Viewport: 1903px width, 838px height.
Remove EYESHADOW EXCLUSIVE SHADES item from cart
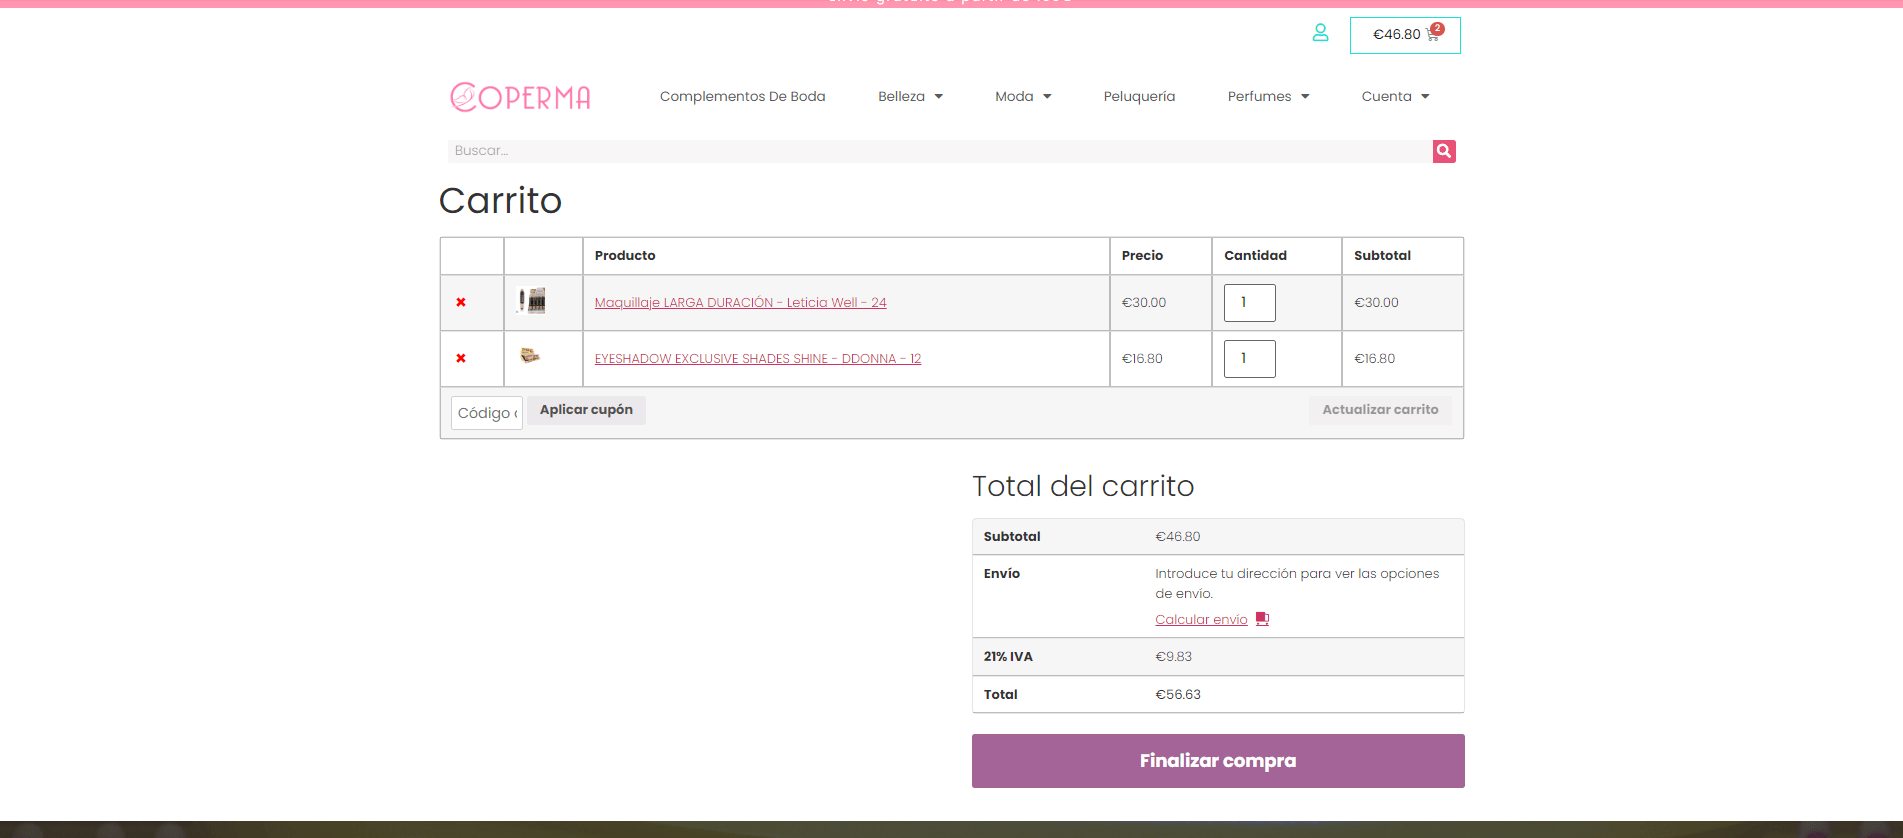click(461, 358)
